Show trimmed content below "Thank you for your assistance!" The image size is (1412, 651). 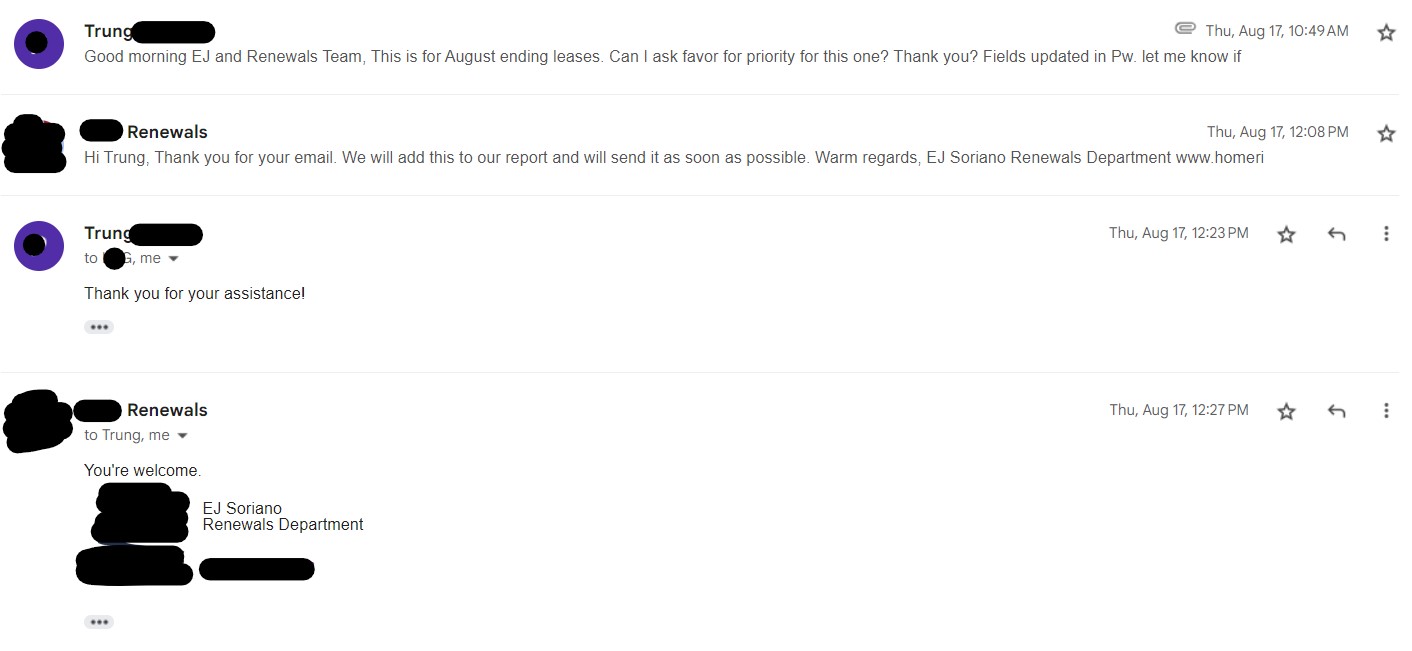pos(99,327)
